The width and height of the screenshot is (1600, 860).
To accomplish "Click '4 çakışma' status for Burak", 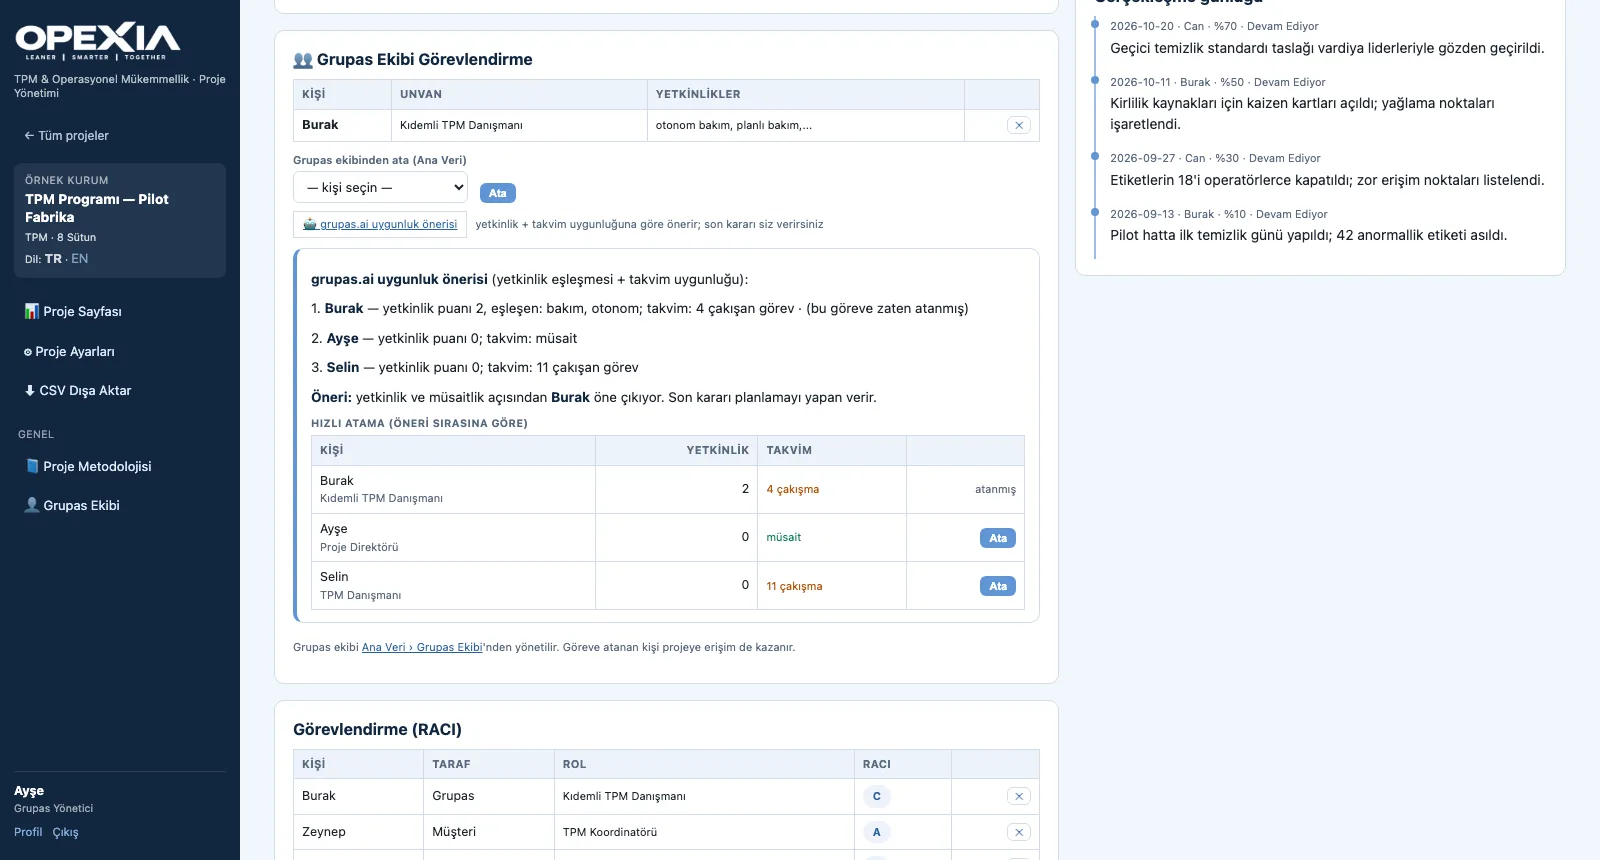I will pyautogui.click(x=793, y=490).
